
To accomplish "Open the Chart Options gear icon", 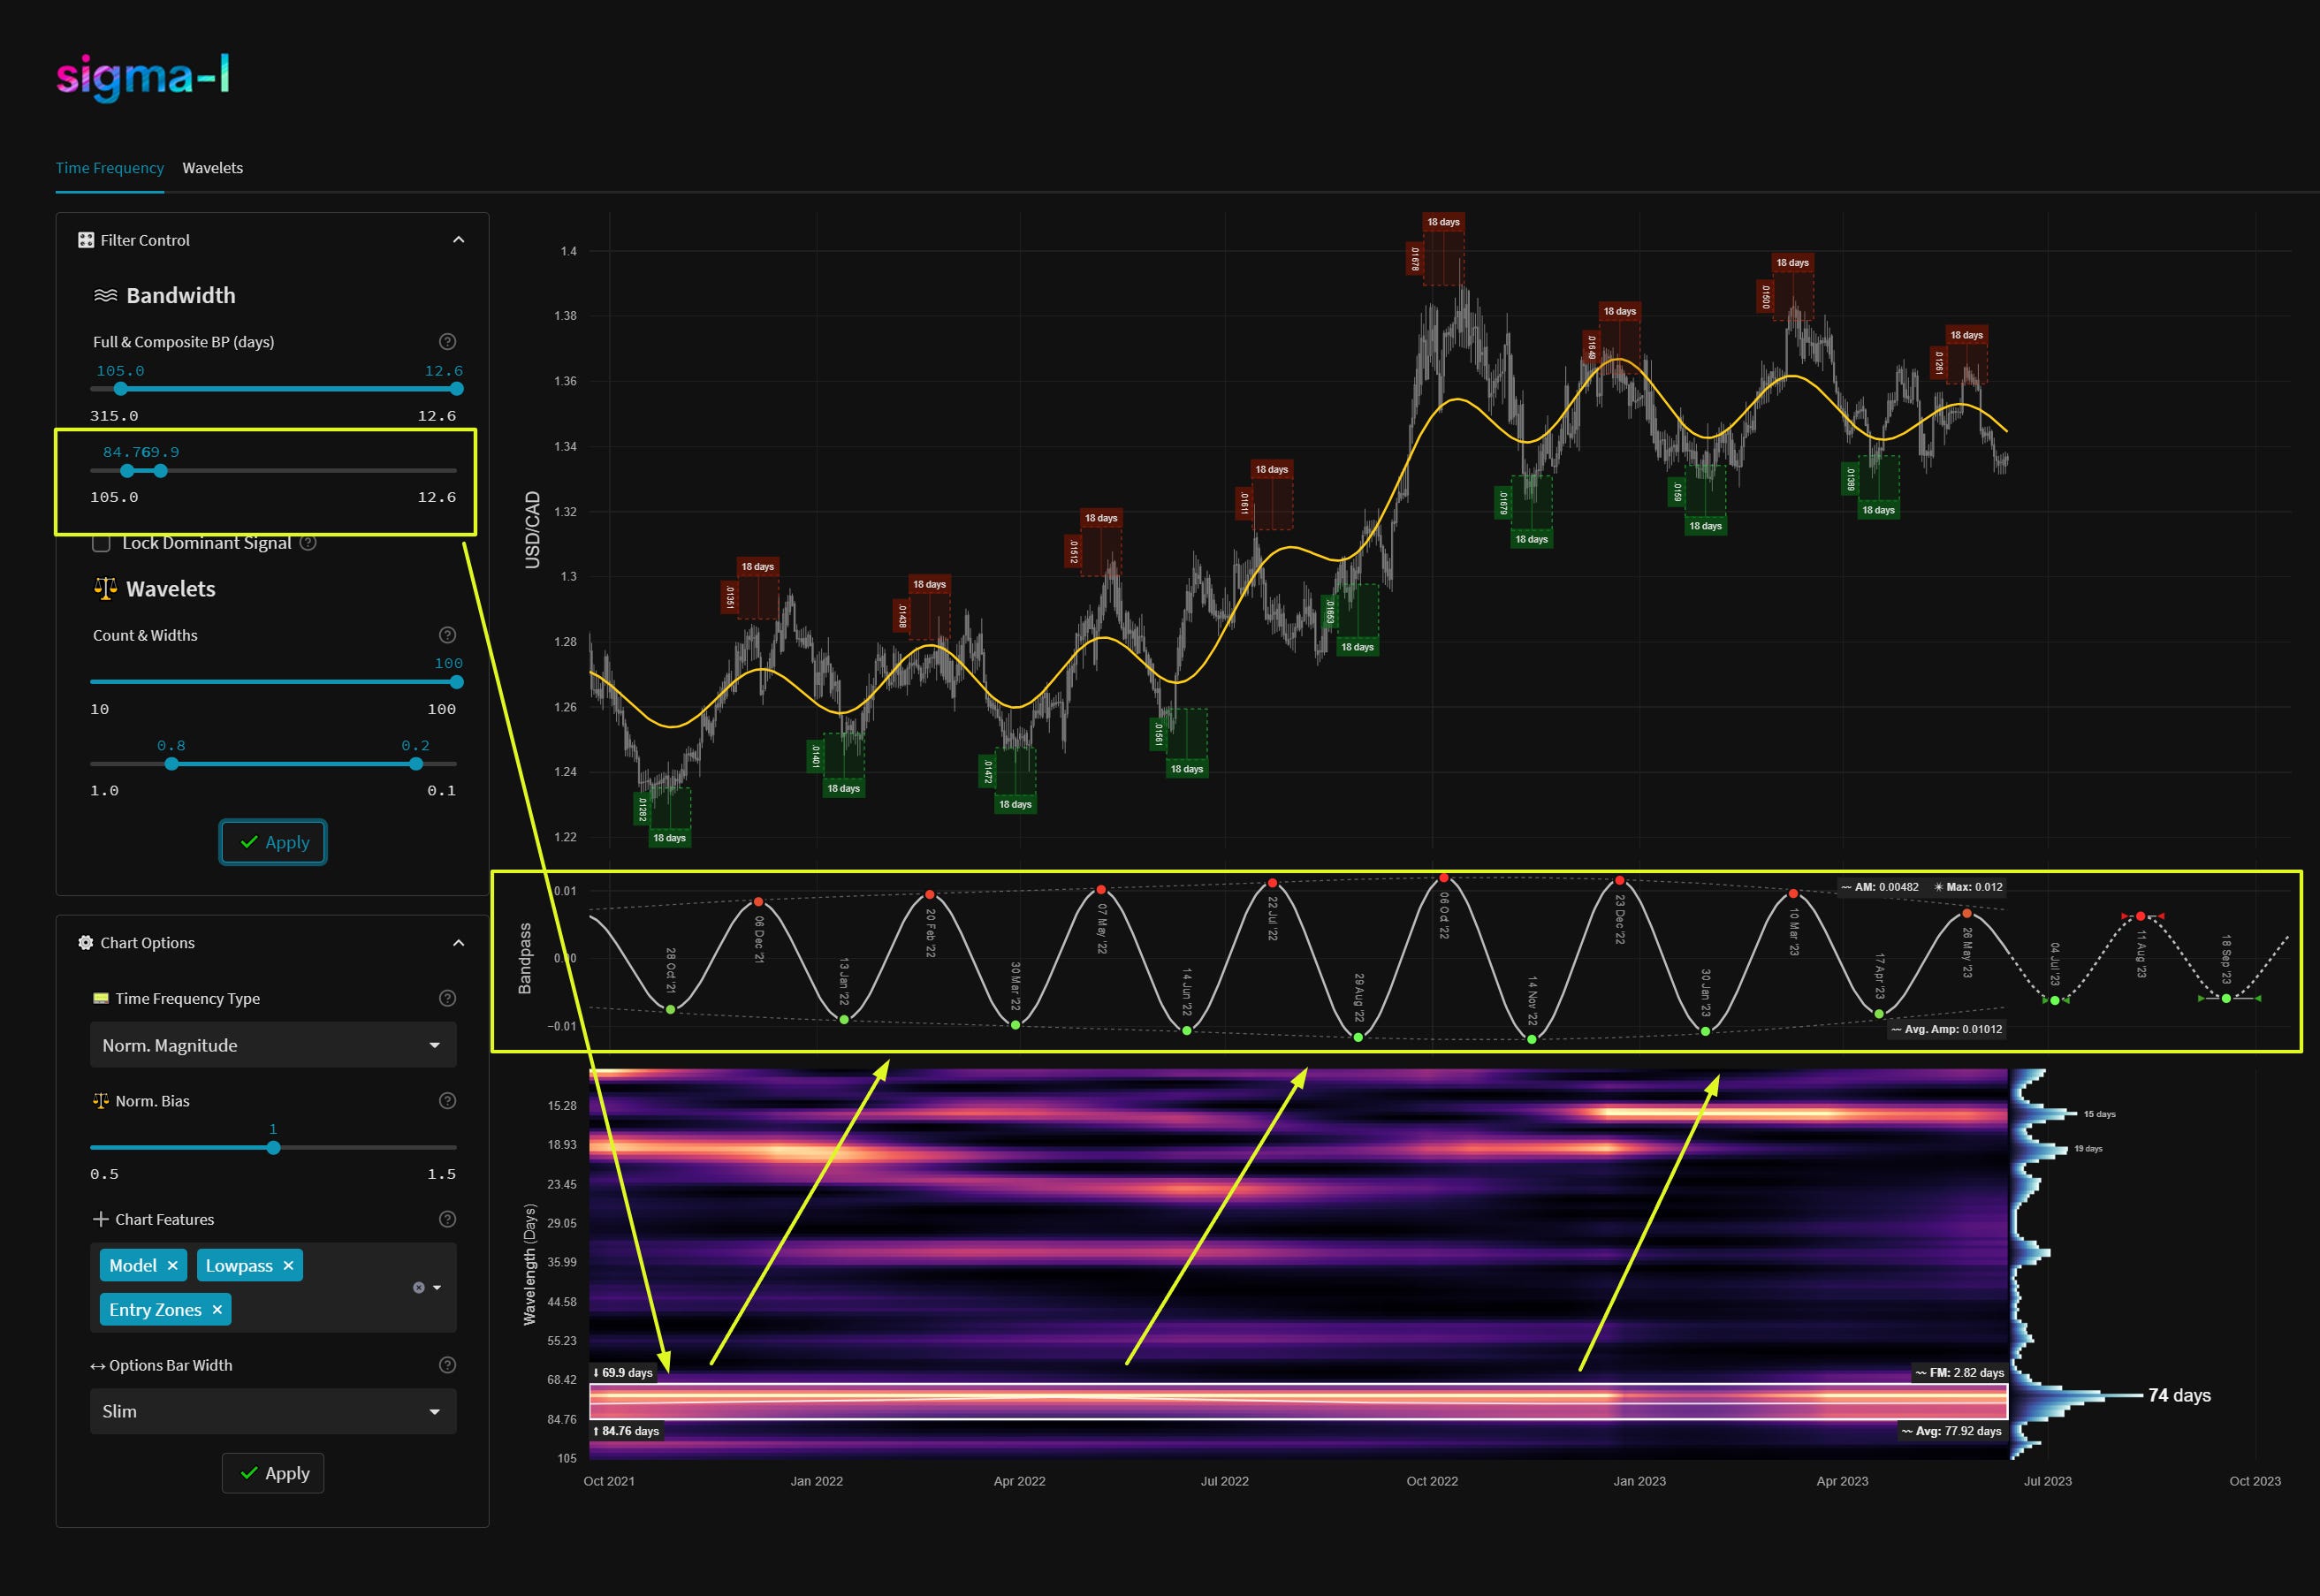I will click(x=85, y=942).
